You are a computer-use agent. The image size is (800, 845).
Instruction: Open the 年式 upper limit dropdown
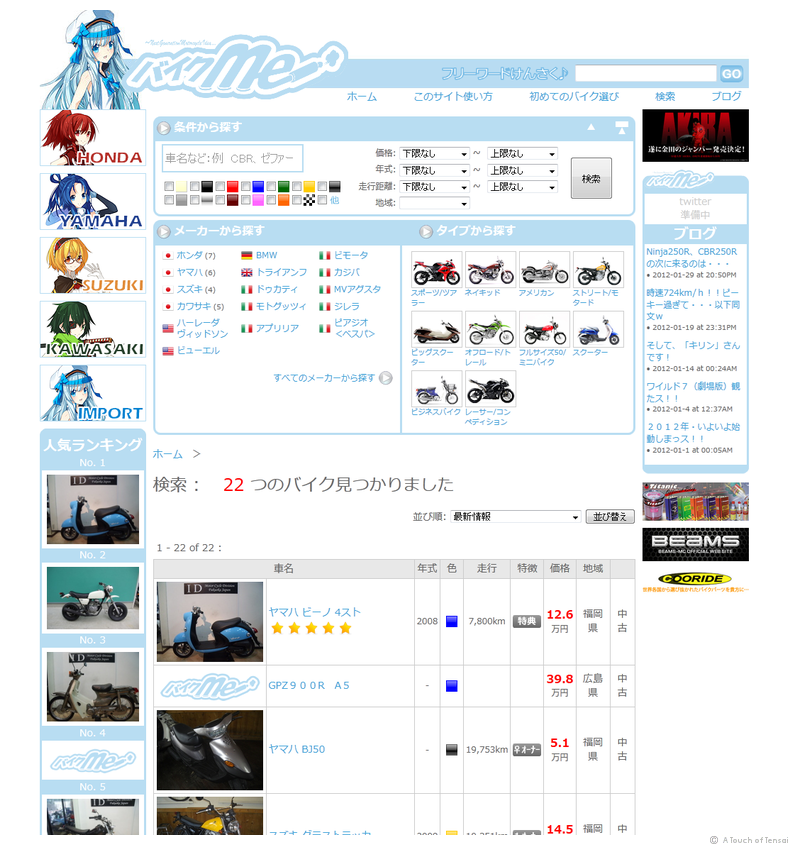[x=522, y=170]
